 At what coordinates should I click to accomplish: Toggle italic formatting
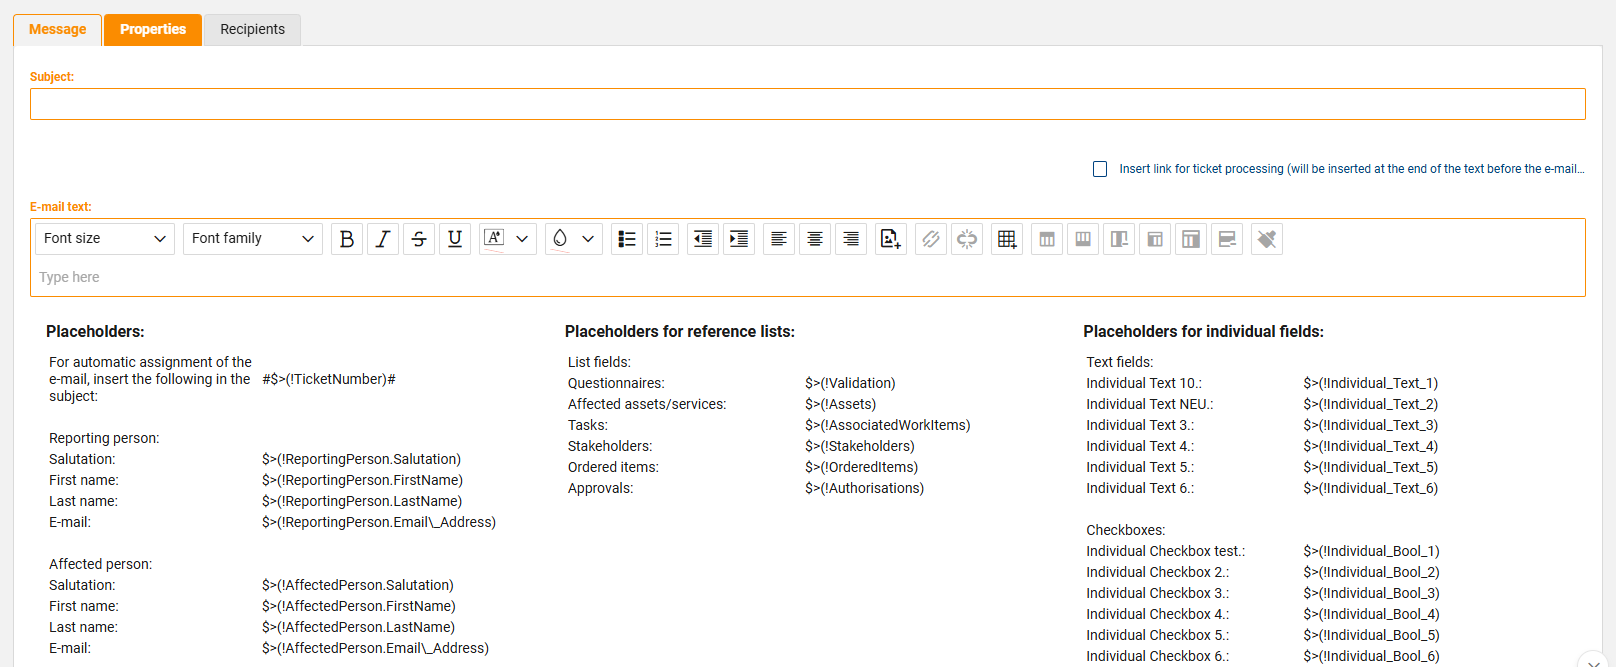[383, 239]
